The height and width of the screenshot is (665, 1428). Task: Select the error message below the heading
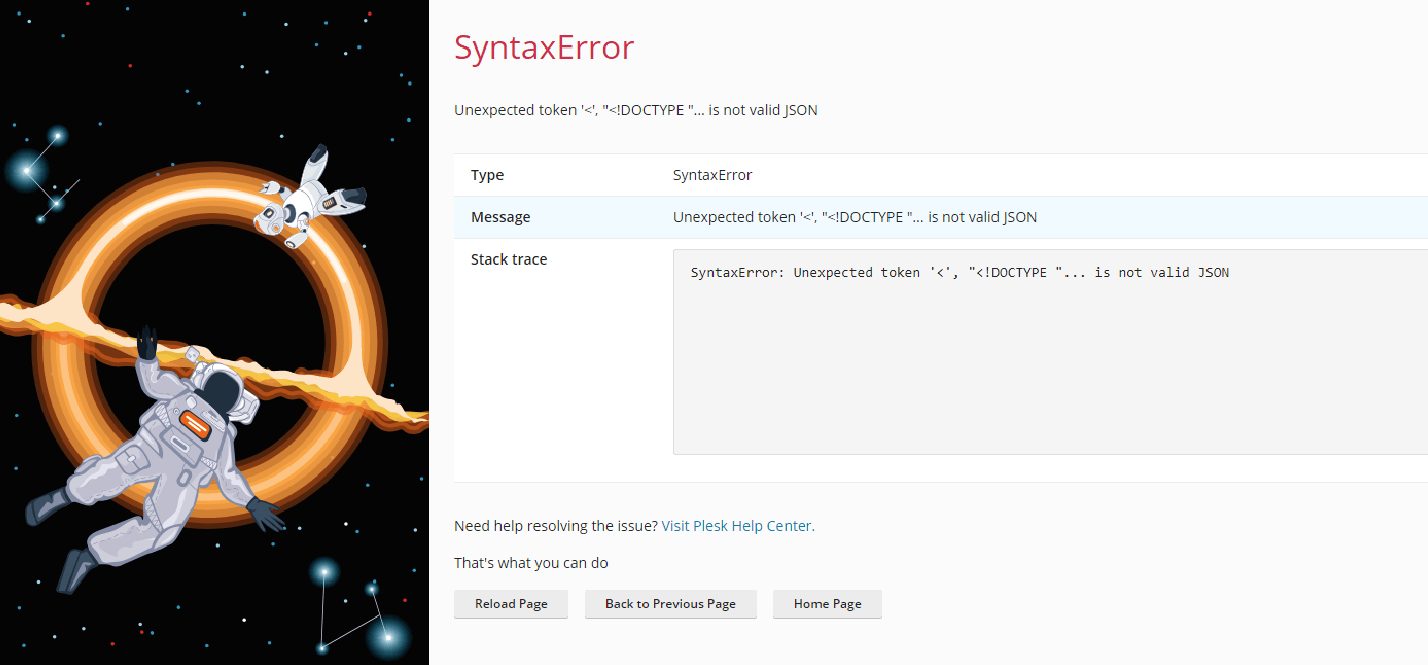point(636,110)
